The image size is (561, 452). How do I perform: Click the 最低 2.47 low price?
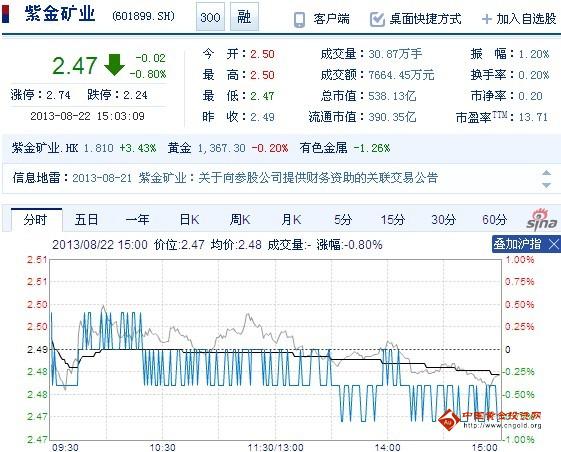coord(262,96)
